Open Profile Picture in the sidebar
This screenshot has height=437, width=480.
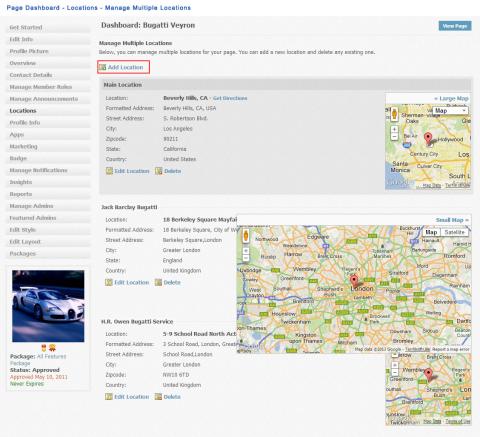click(x=48, y=51)
